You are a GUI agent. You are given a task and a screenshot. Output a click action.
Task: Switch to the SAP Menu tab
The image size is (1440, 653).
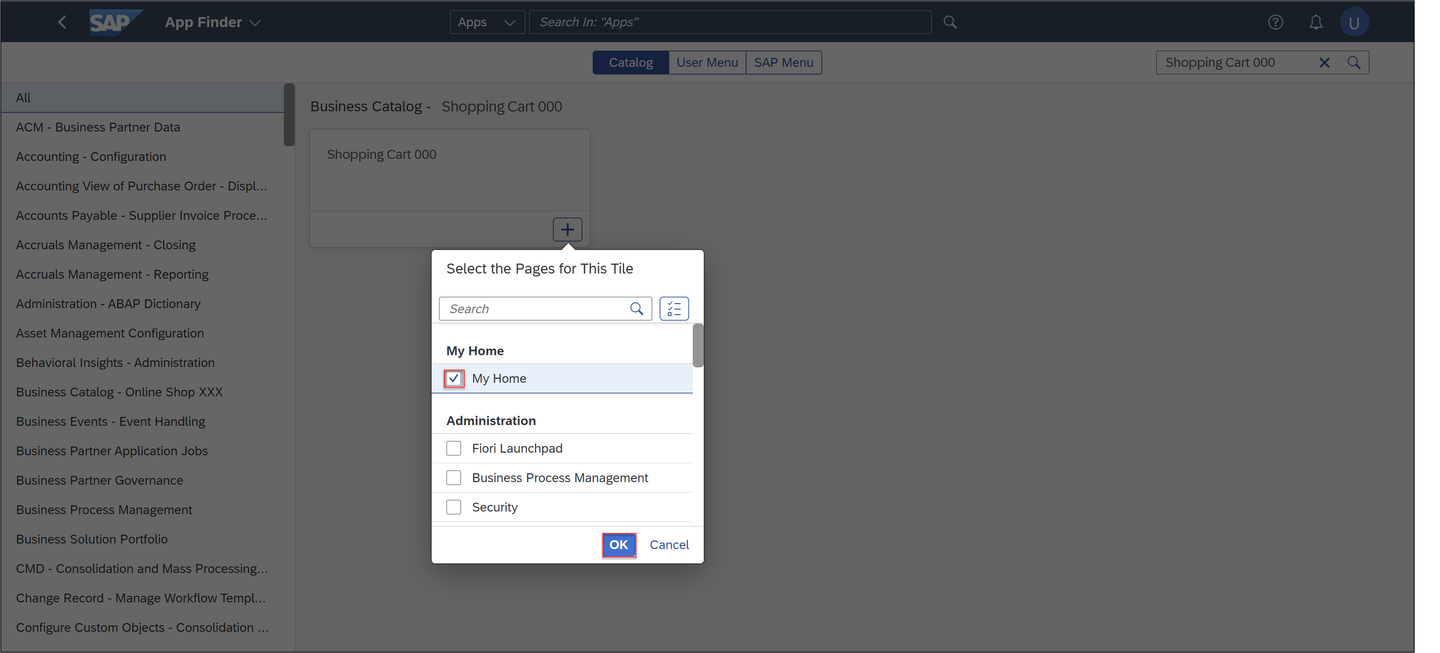tap(783, 62)
